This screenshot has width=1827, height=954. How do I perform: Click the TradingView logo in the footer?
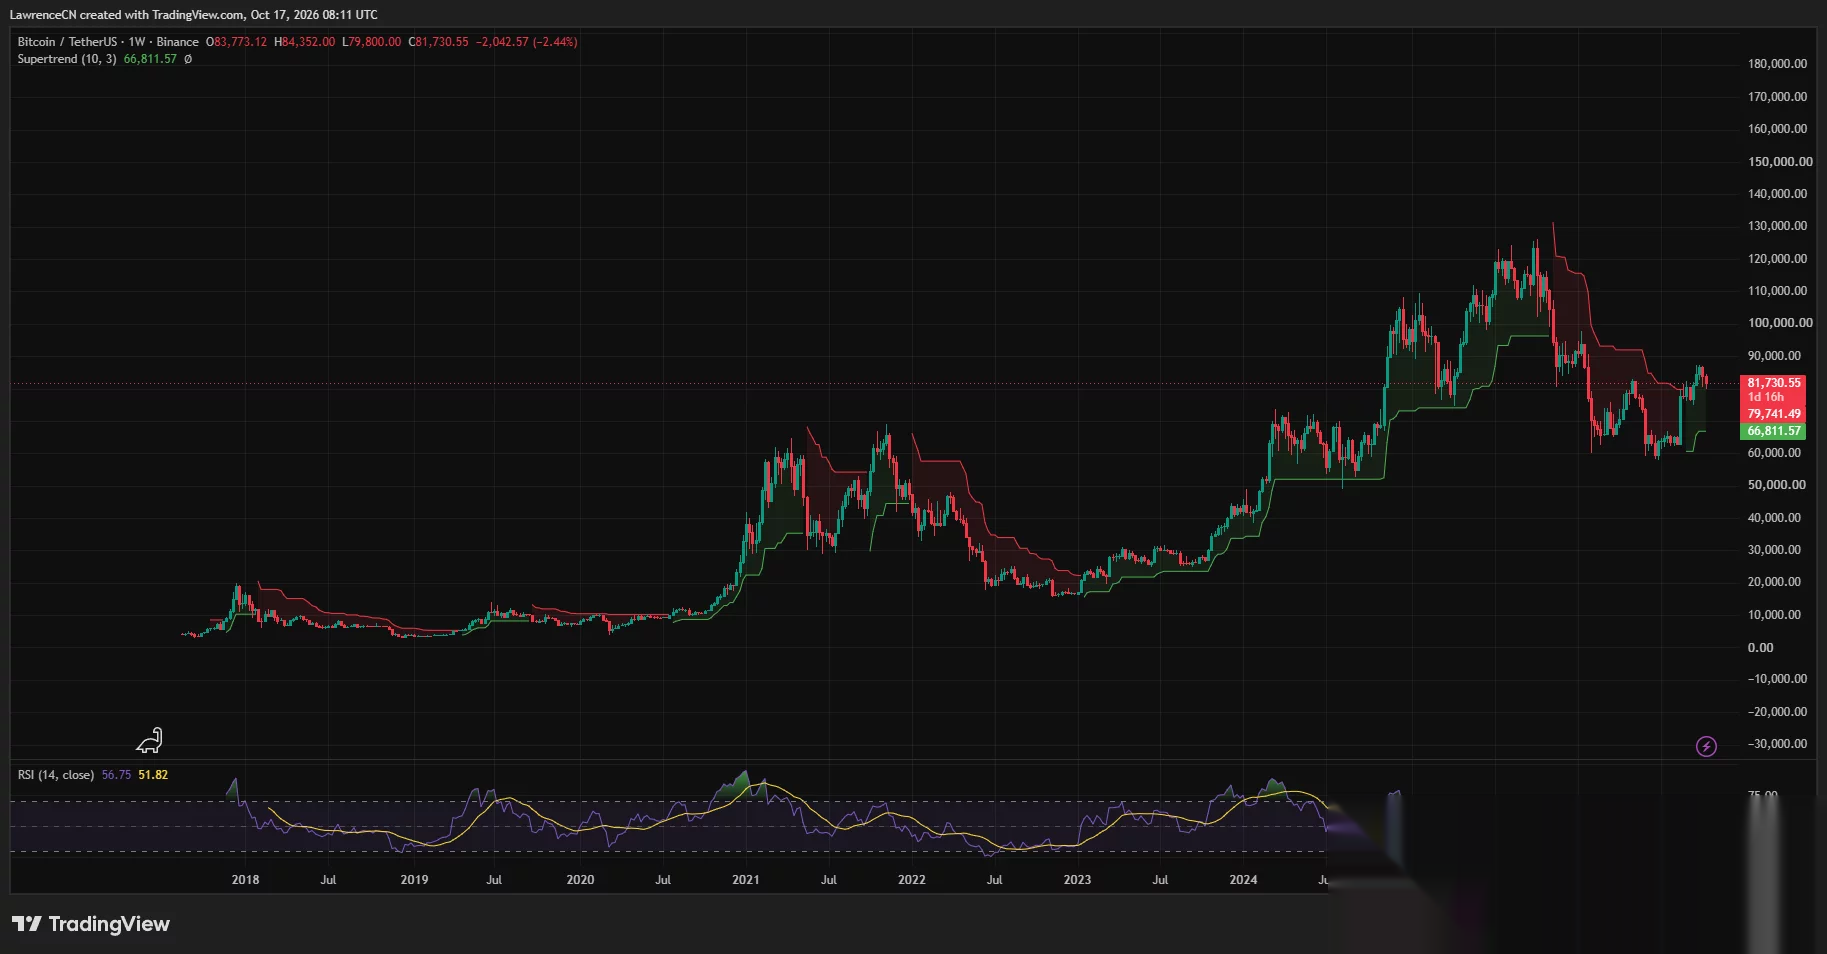91,924
